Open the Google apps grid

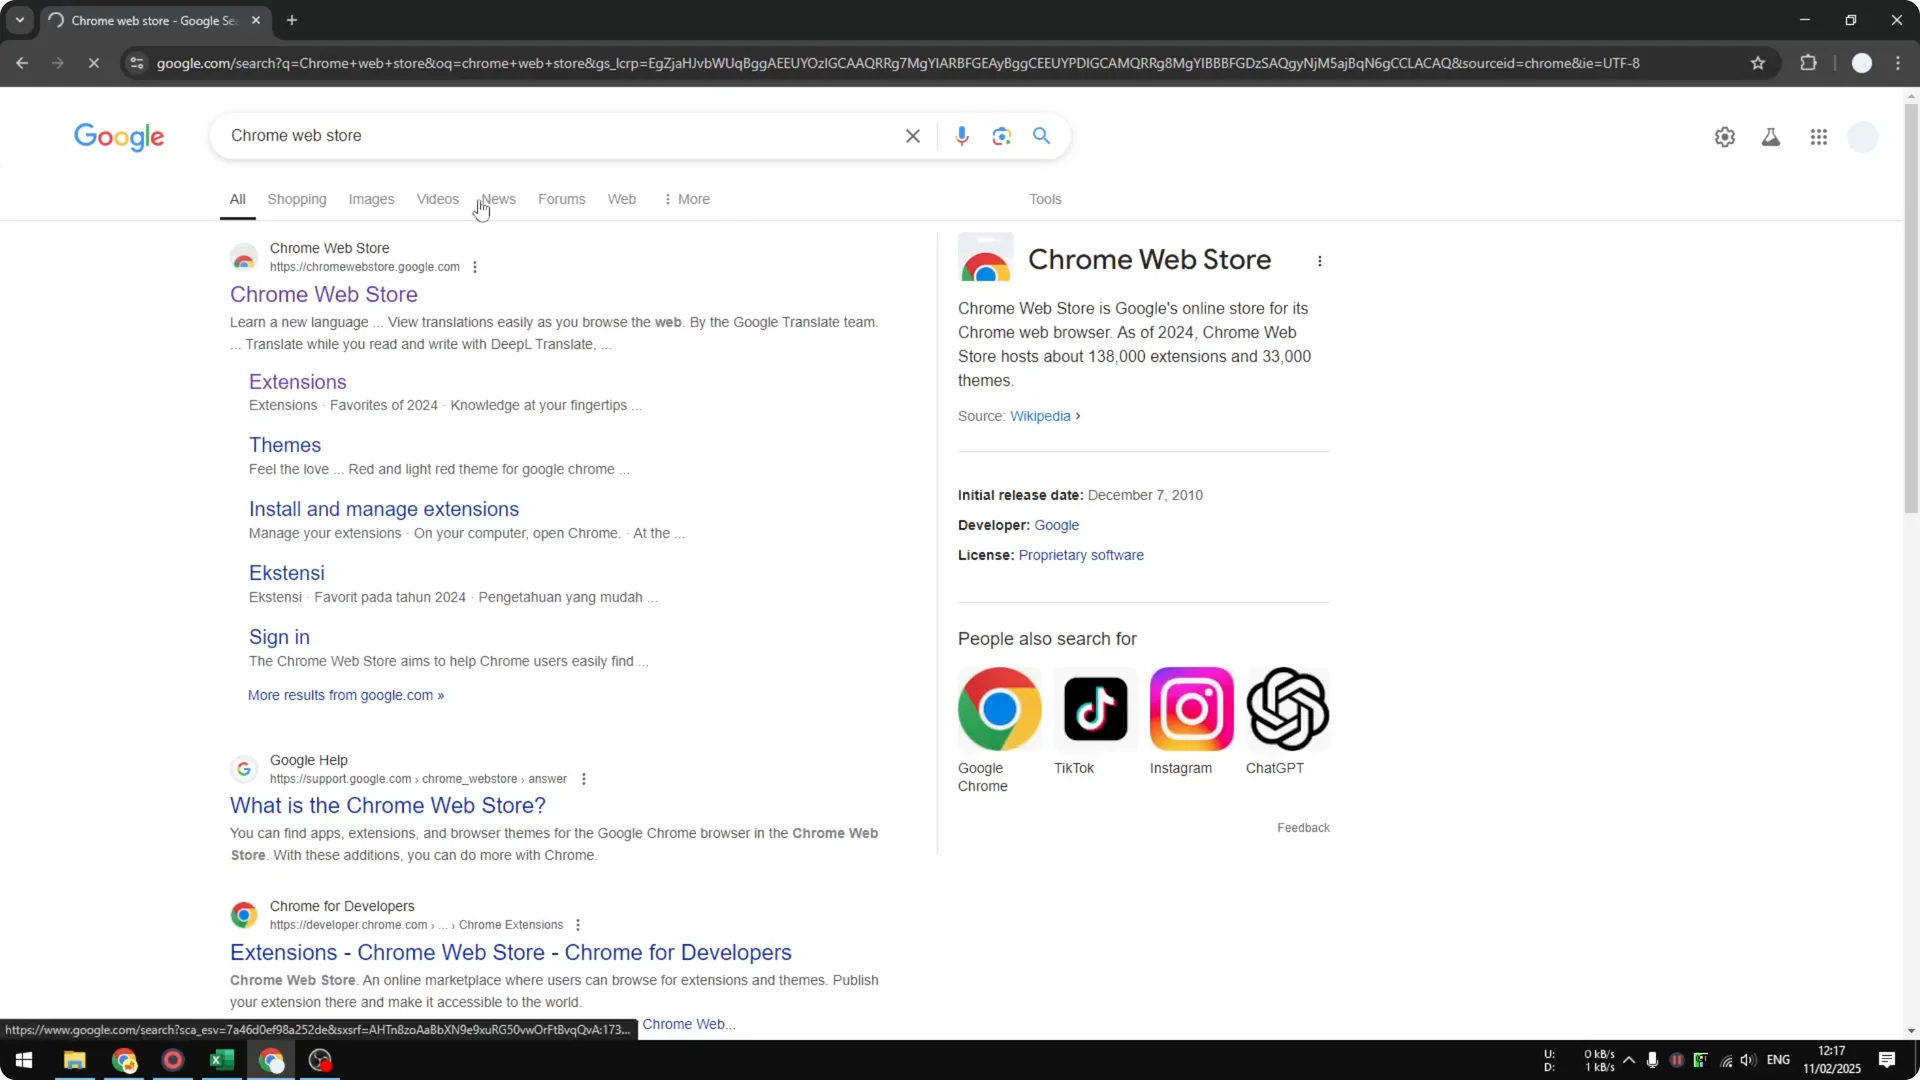pos(1819,137)
